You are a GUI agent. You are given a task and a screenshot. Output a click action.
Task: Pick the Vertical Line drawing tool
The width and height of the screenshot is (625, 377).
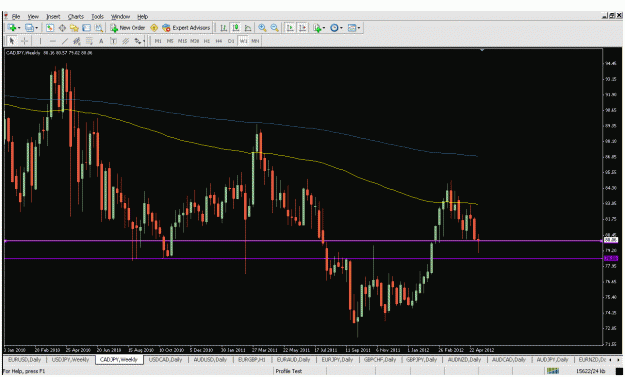coord(40,41)
